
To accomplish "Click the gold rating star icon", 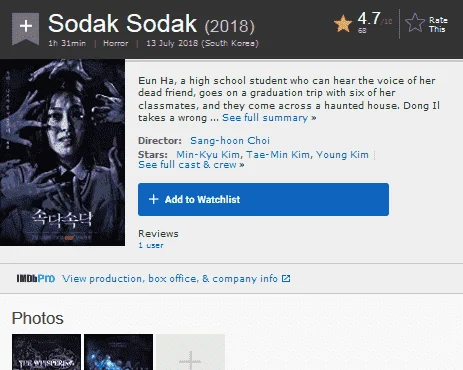I will point(343,24).
